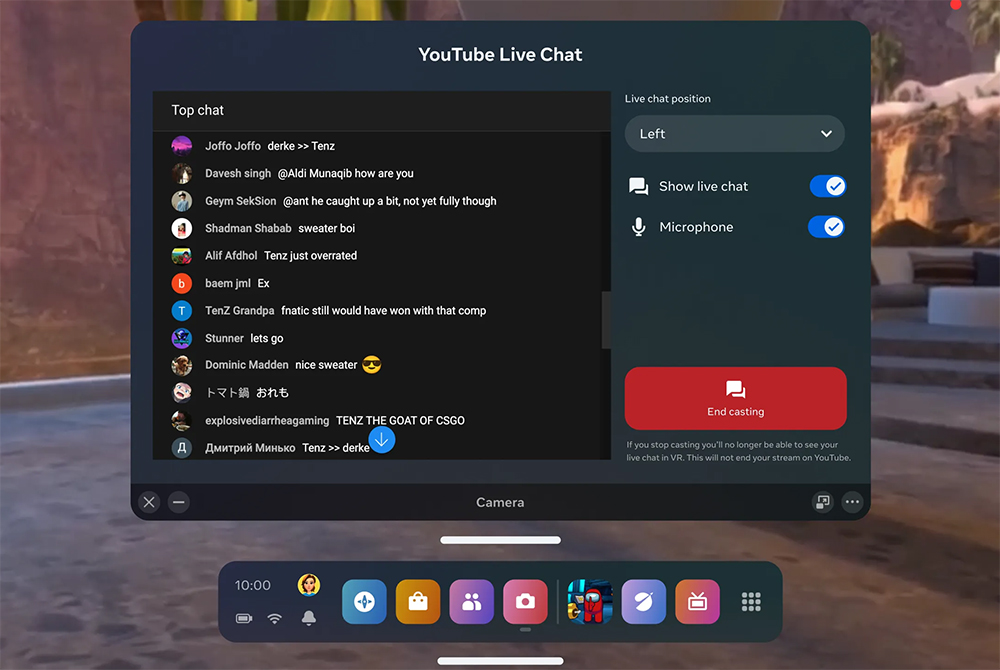Open the Live chat position dropdown
This screenshot has height=670, width=1000.
[x=735, y=133]
